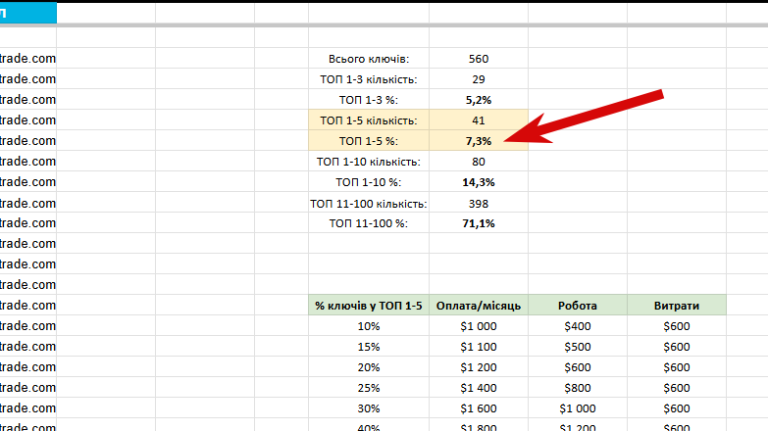Select the 30% row percentage cell

[x=369, y=408]
